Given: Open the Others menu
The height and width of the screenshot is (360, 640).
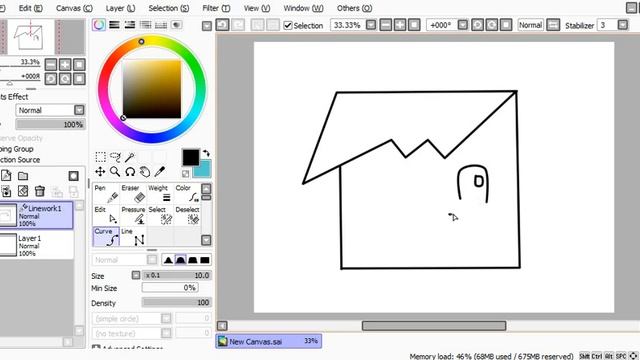Looking at the screenshot, I should pos(354,8).
